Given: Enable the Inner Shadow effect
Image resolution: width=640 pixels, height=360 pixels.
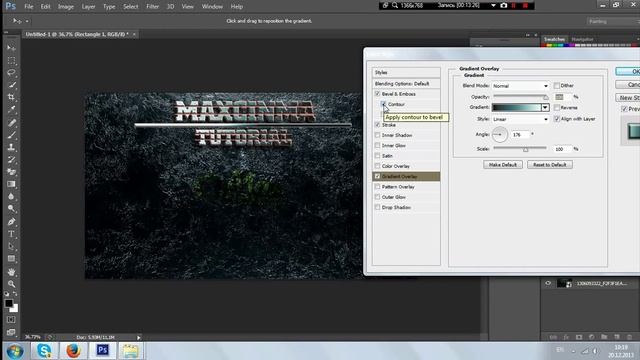Looking at the screenshot, I should click(378, 135).
